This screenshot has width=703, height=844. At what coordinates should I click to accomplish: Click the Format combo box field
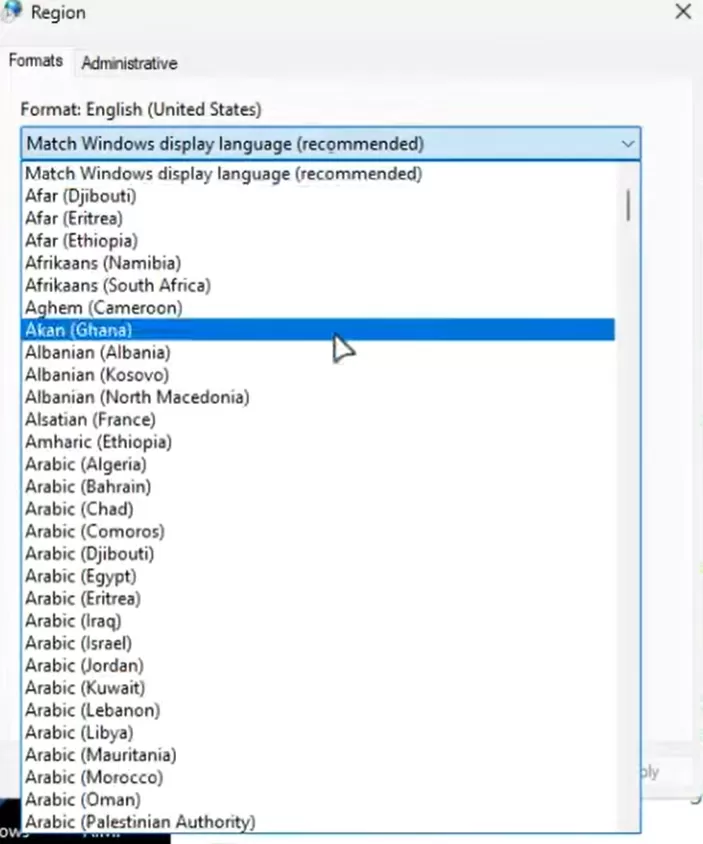[x=331, y=144]
